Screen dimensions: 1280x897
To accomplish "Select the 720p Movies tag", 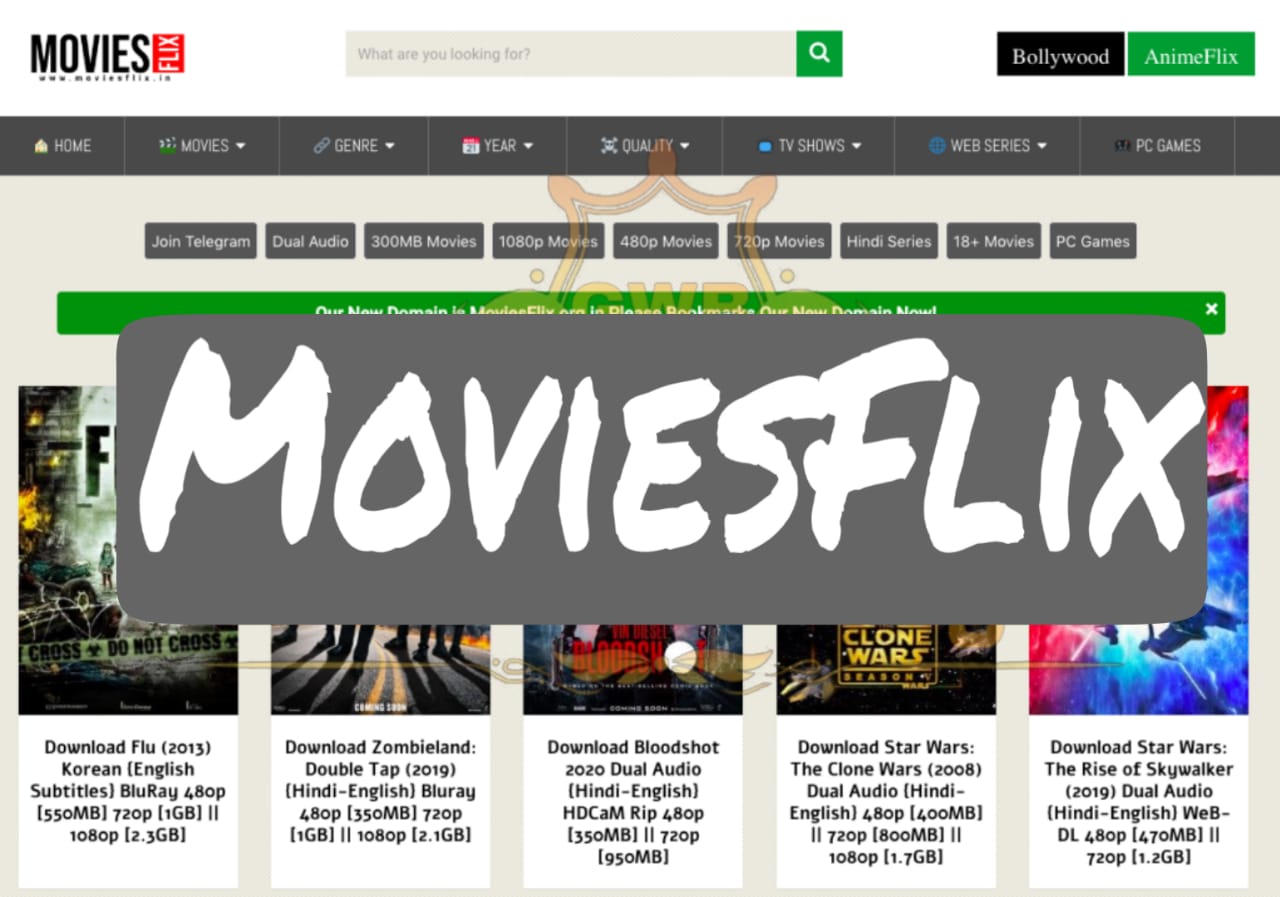I will 779,241.
